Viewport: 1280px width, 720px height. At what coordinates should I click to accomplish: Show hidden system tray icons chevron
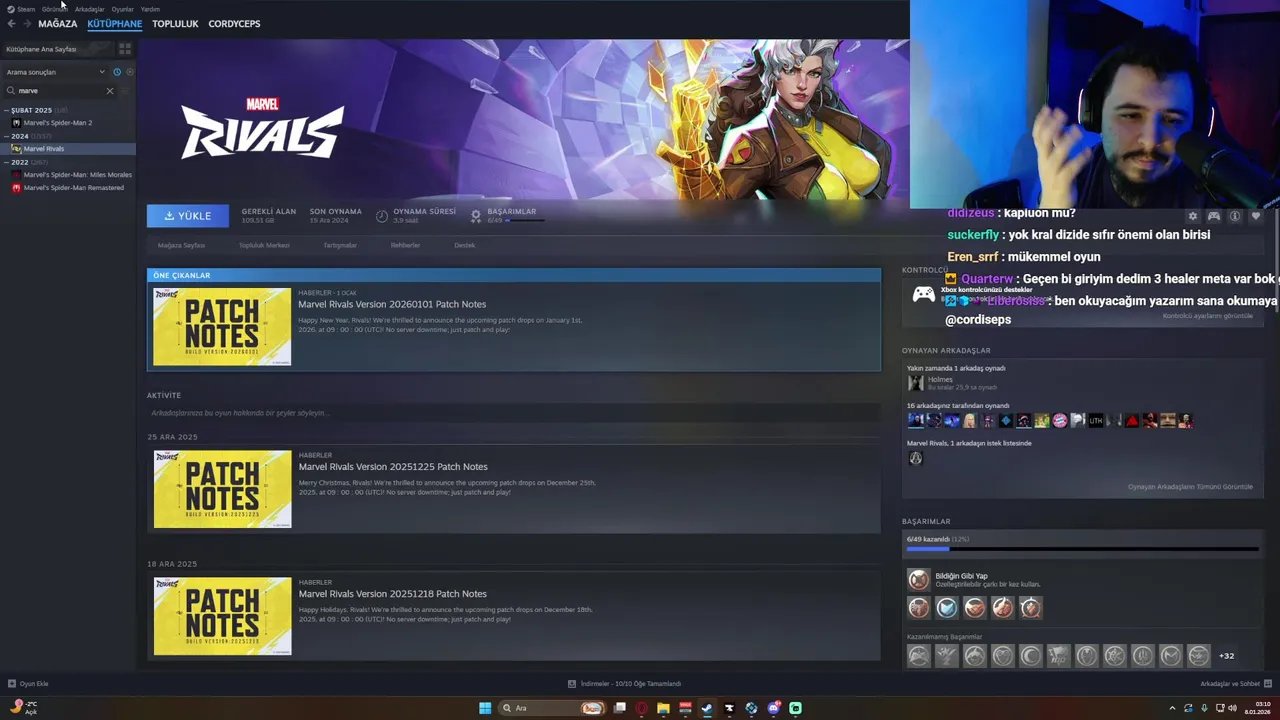coord(1172,708)
